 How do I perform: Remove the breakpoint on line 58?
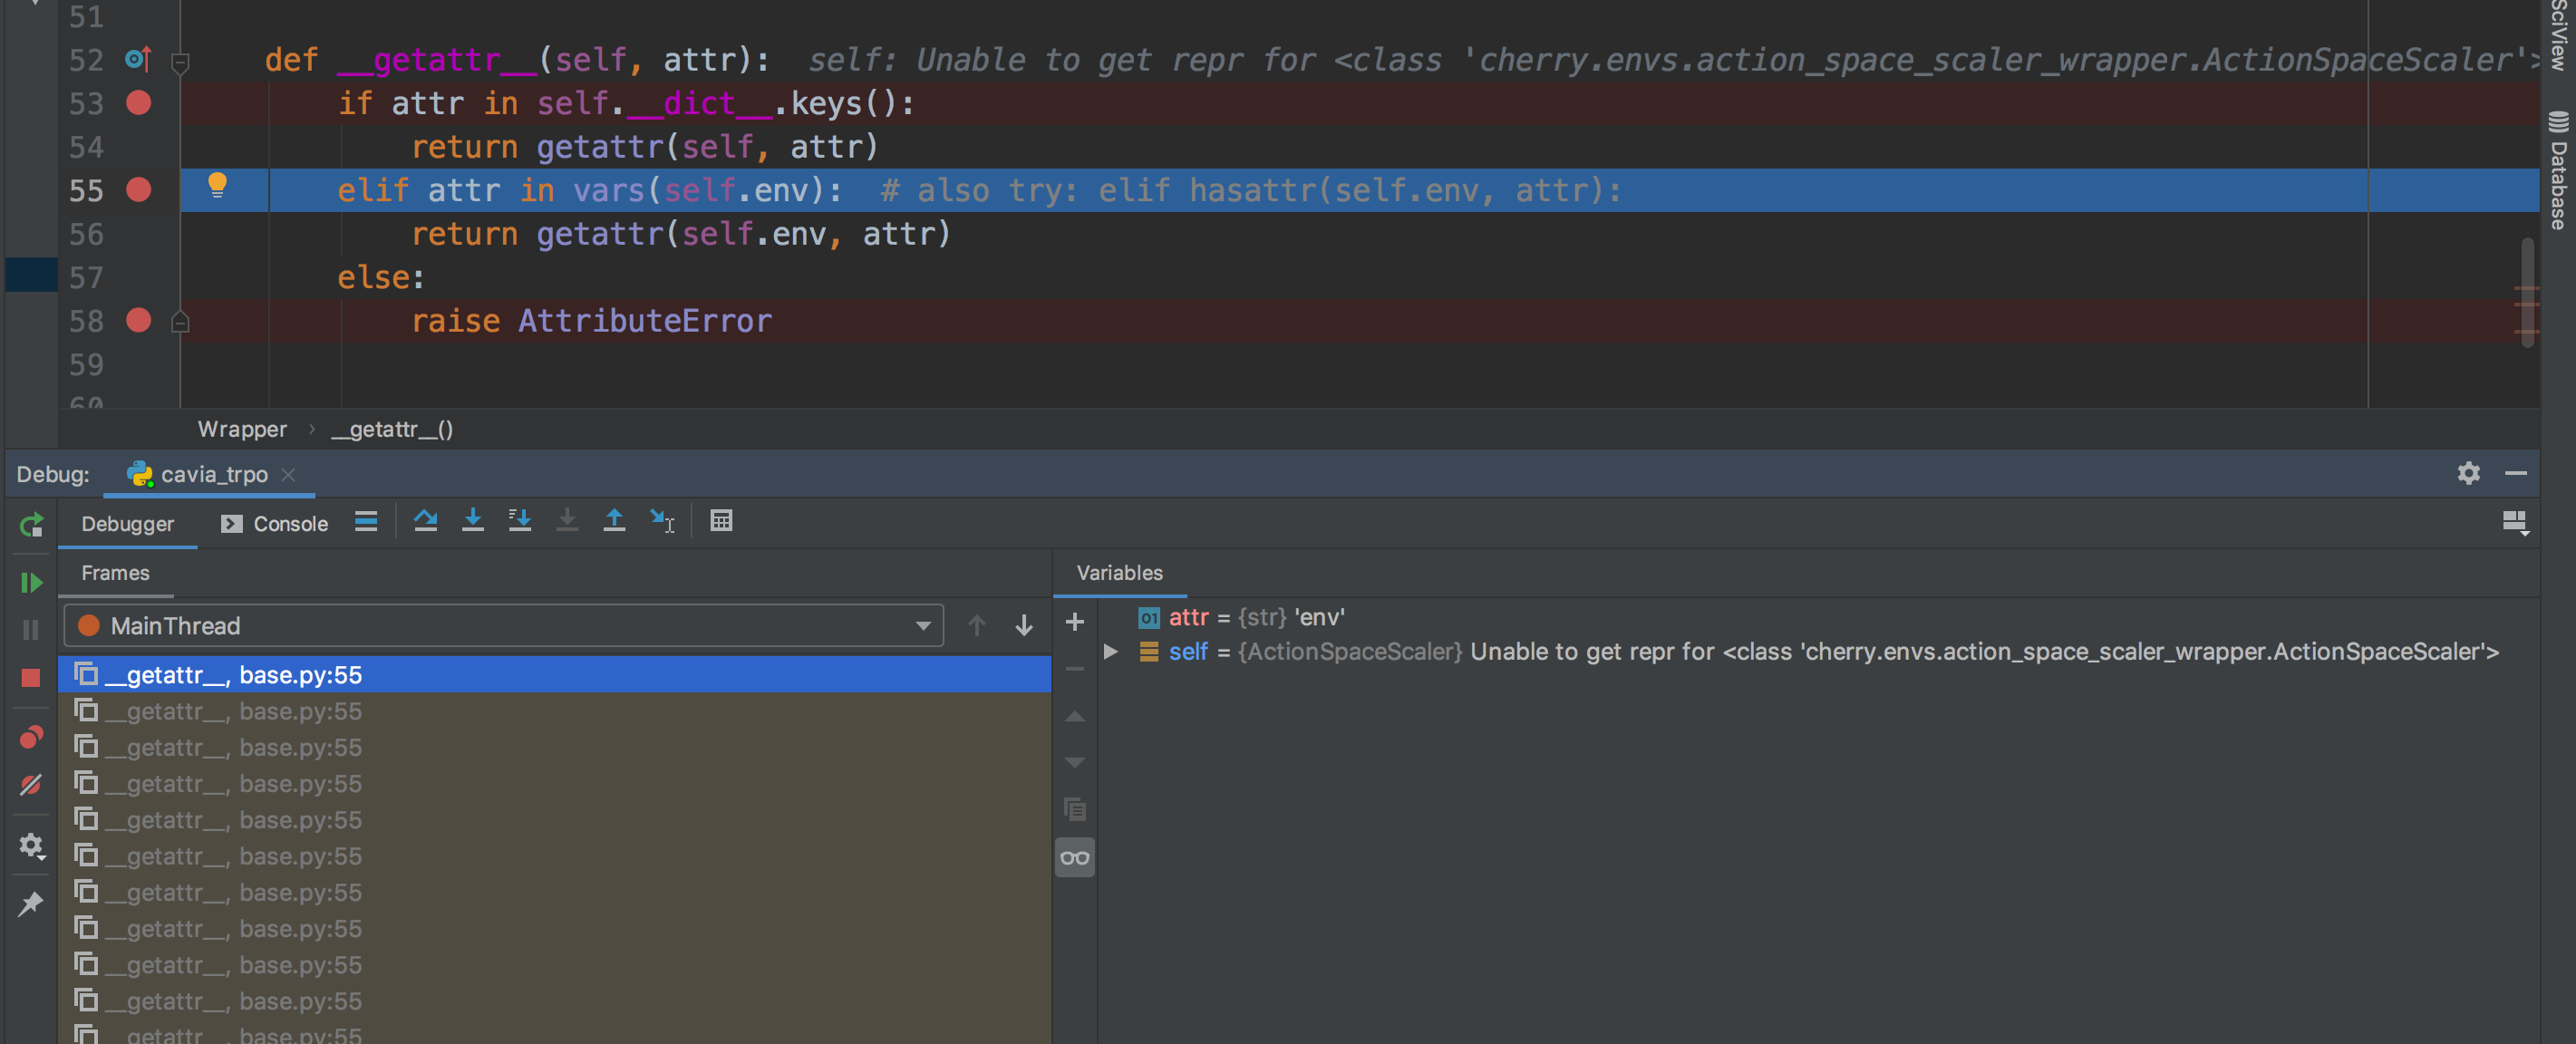139,321
